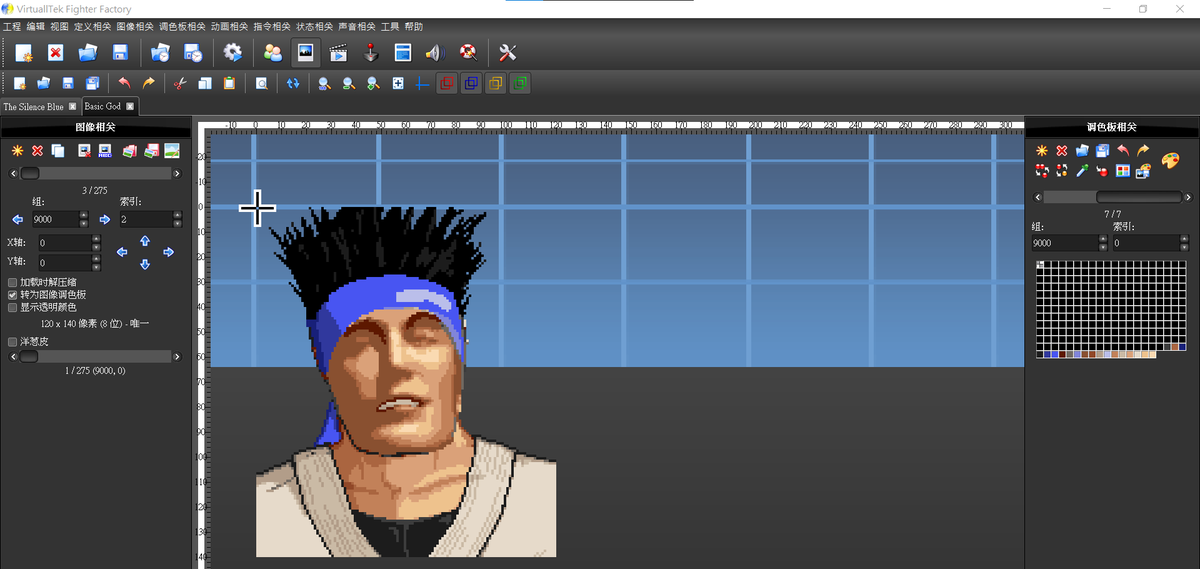1200x569 pixels.
Task: Open the wrench and screwdriver tools icon
Action: (x=506, y=53)
